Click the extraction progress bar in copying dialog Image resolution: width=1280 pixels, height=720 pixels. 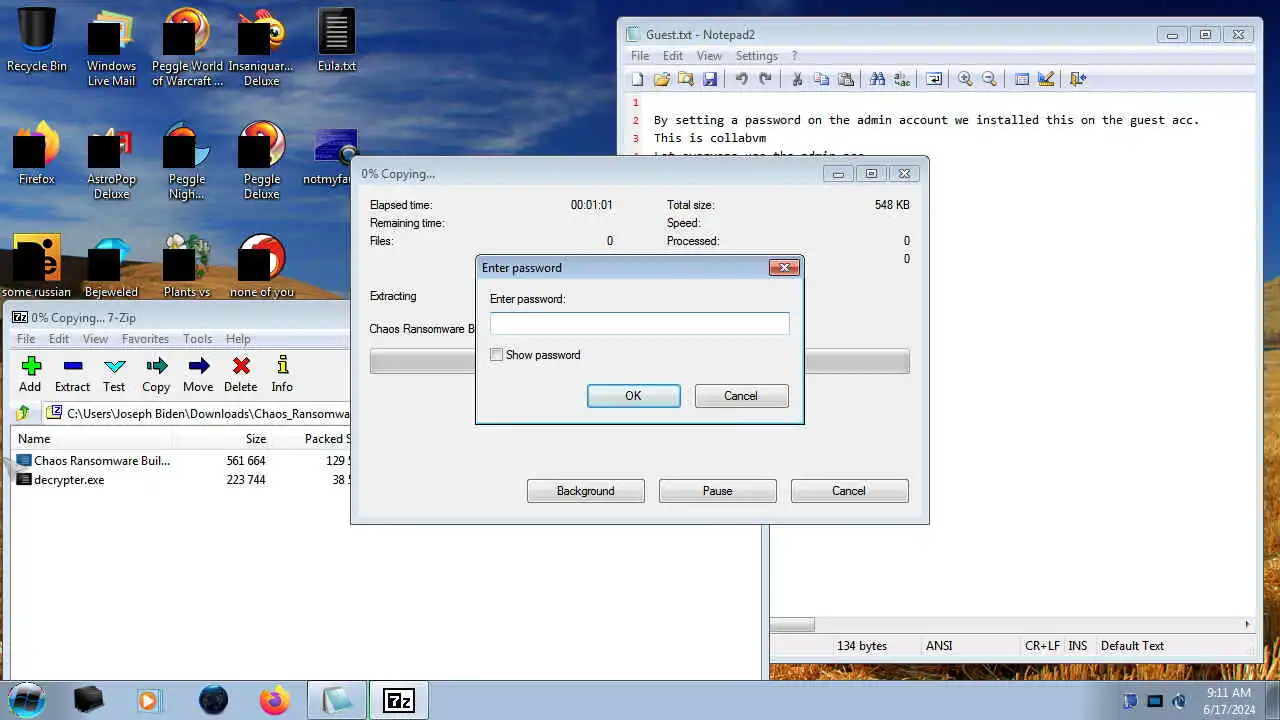(639, 361)
